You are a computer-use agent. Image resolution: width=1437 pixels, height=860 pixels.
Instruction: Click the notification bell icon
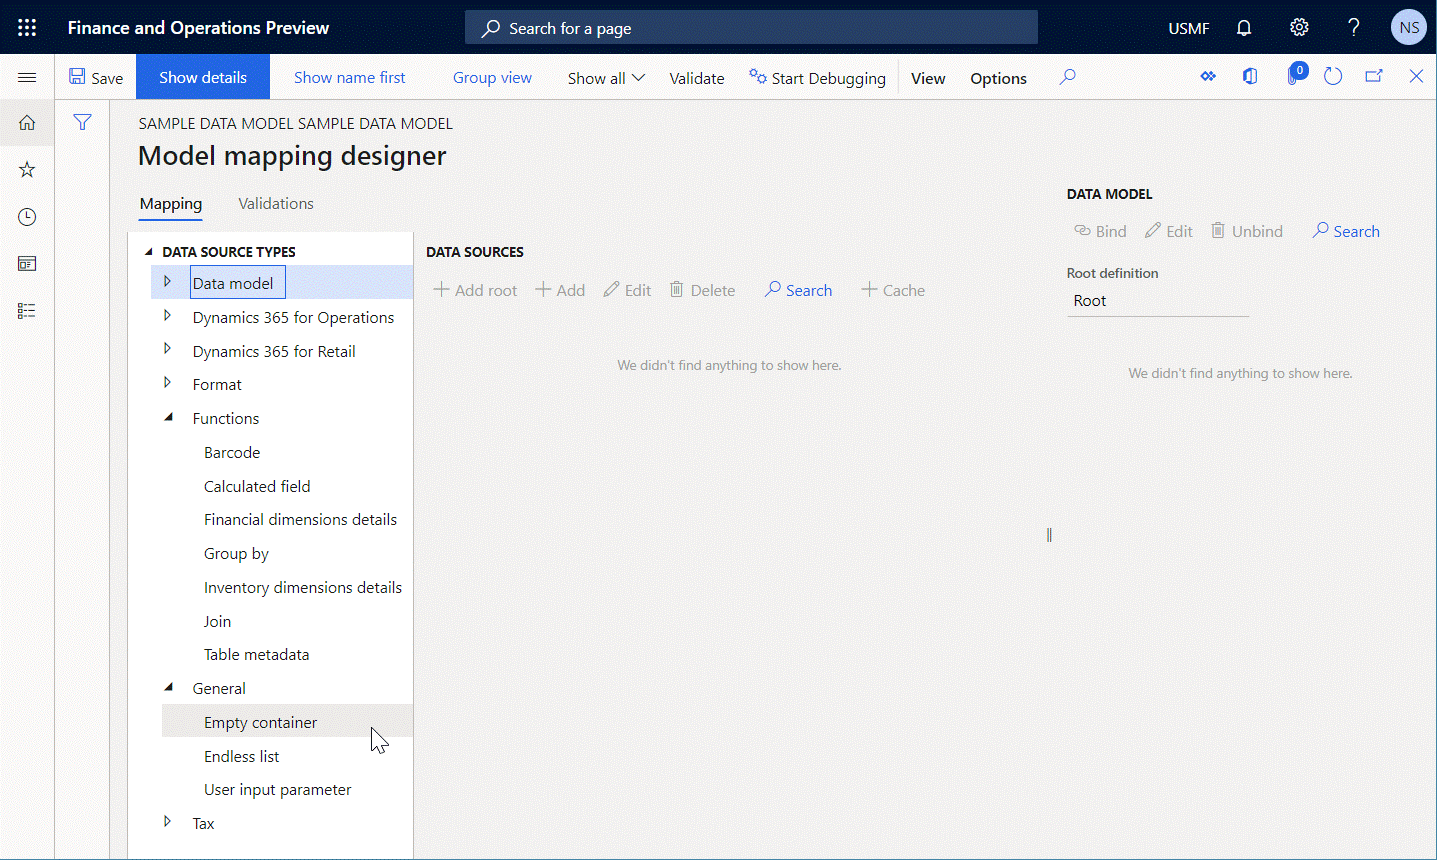pos(1243,27)
